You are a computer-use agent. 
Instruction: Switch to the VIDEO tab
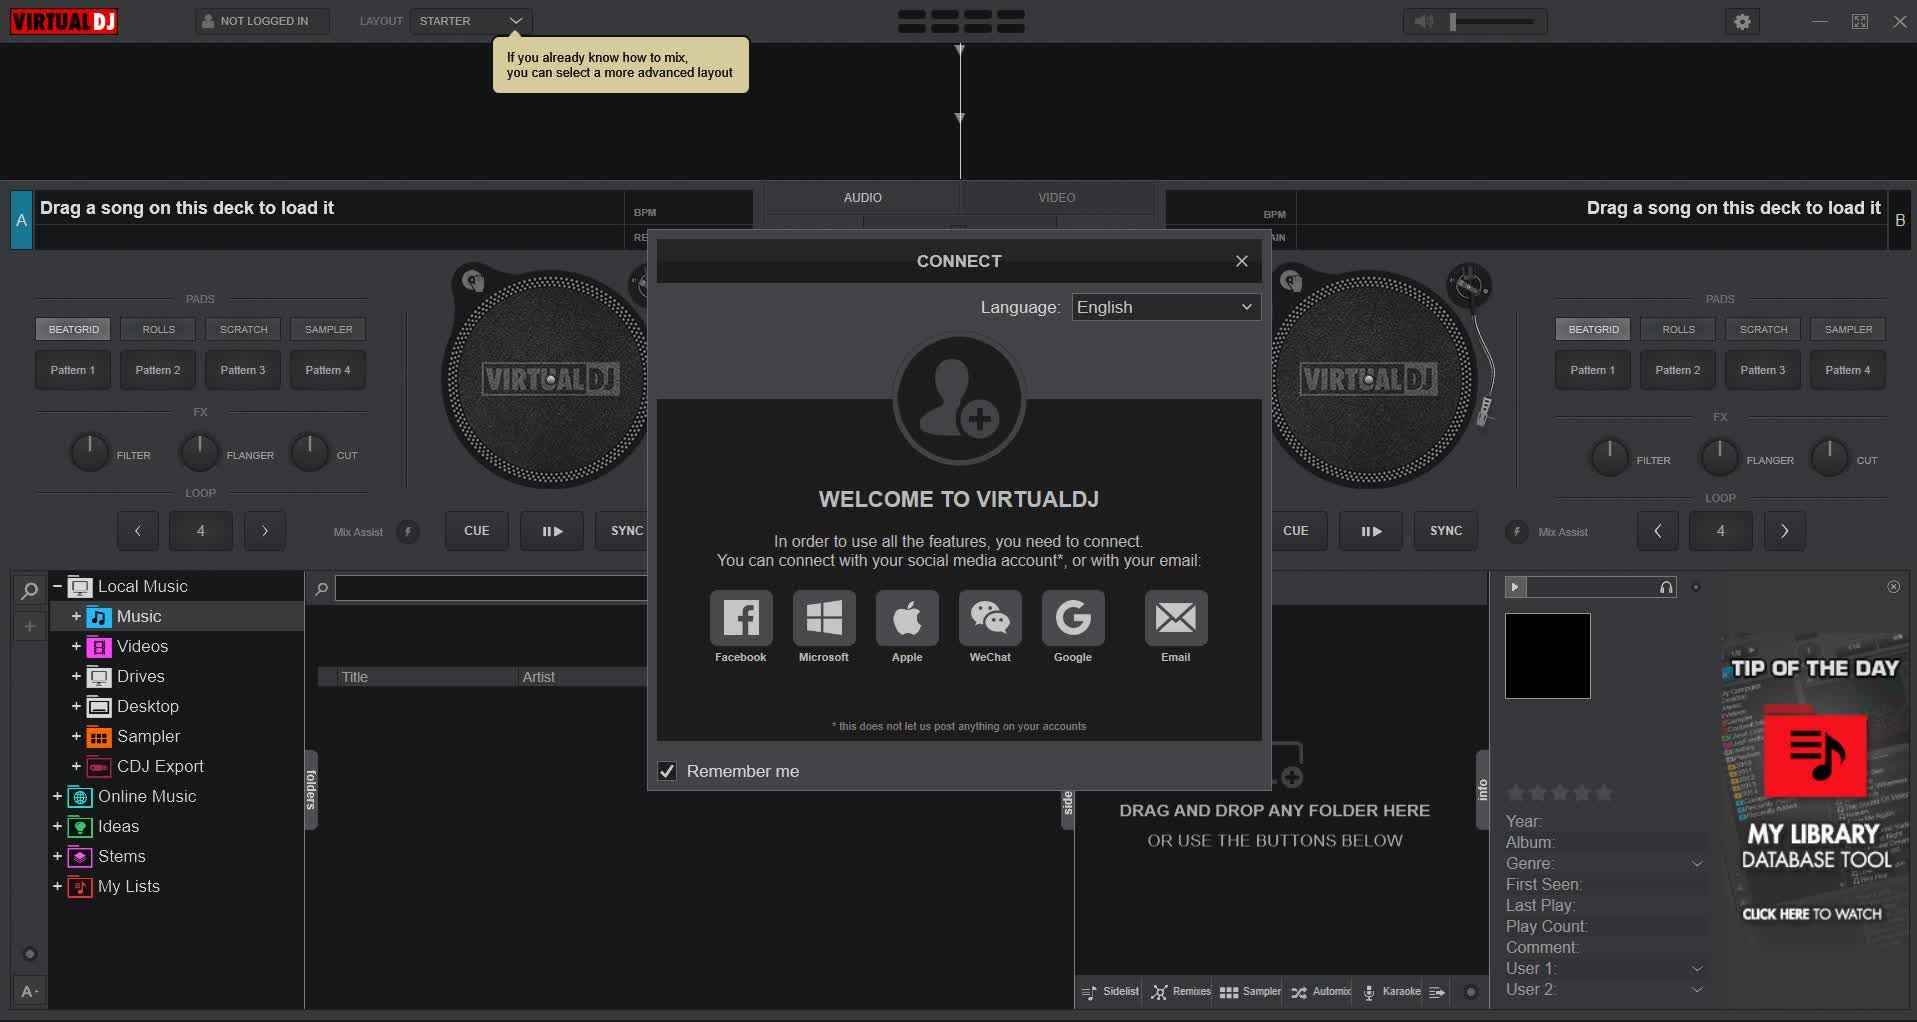[1056, 198]
